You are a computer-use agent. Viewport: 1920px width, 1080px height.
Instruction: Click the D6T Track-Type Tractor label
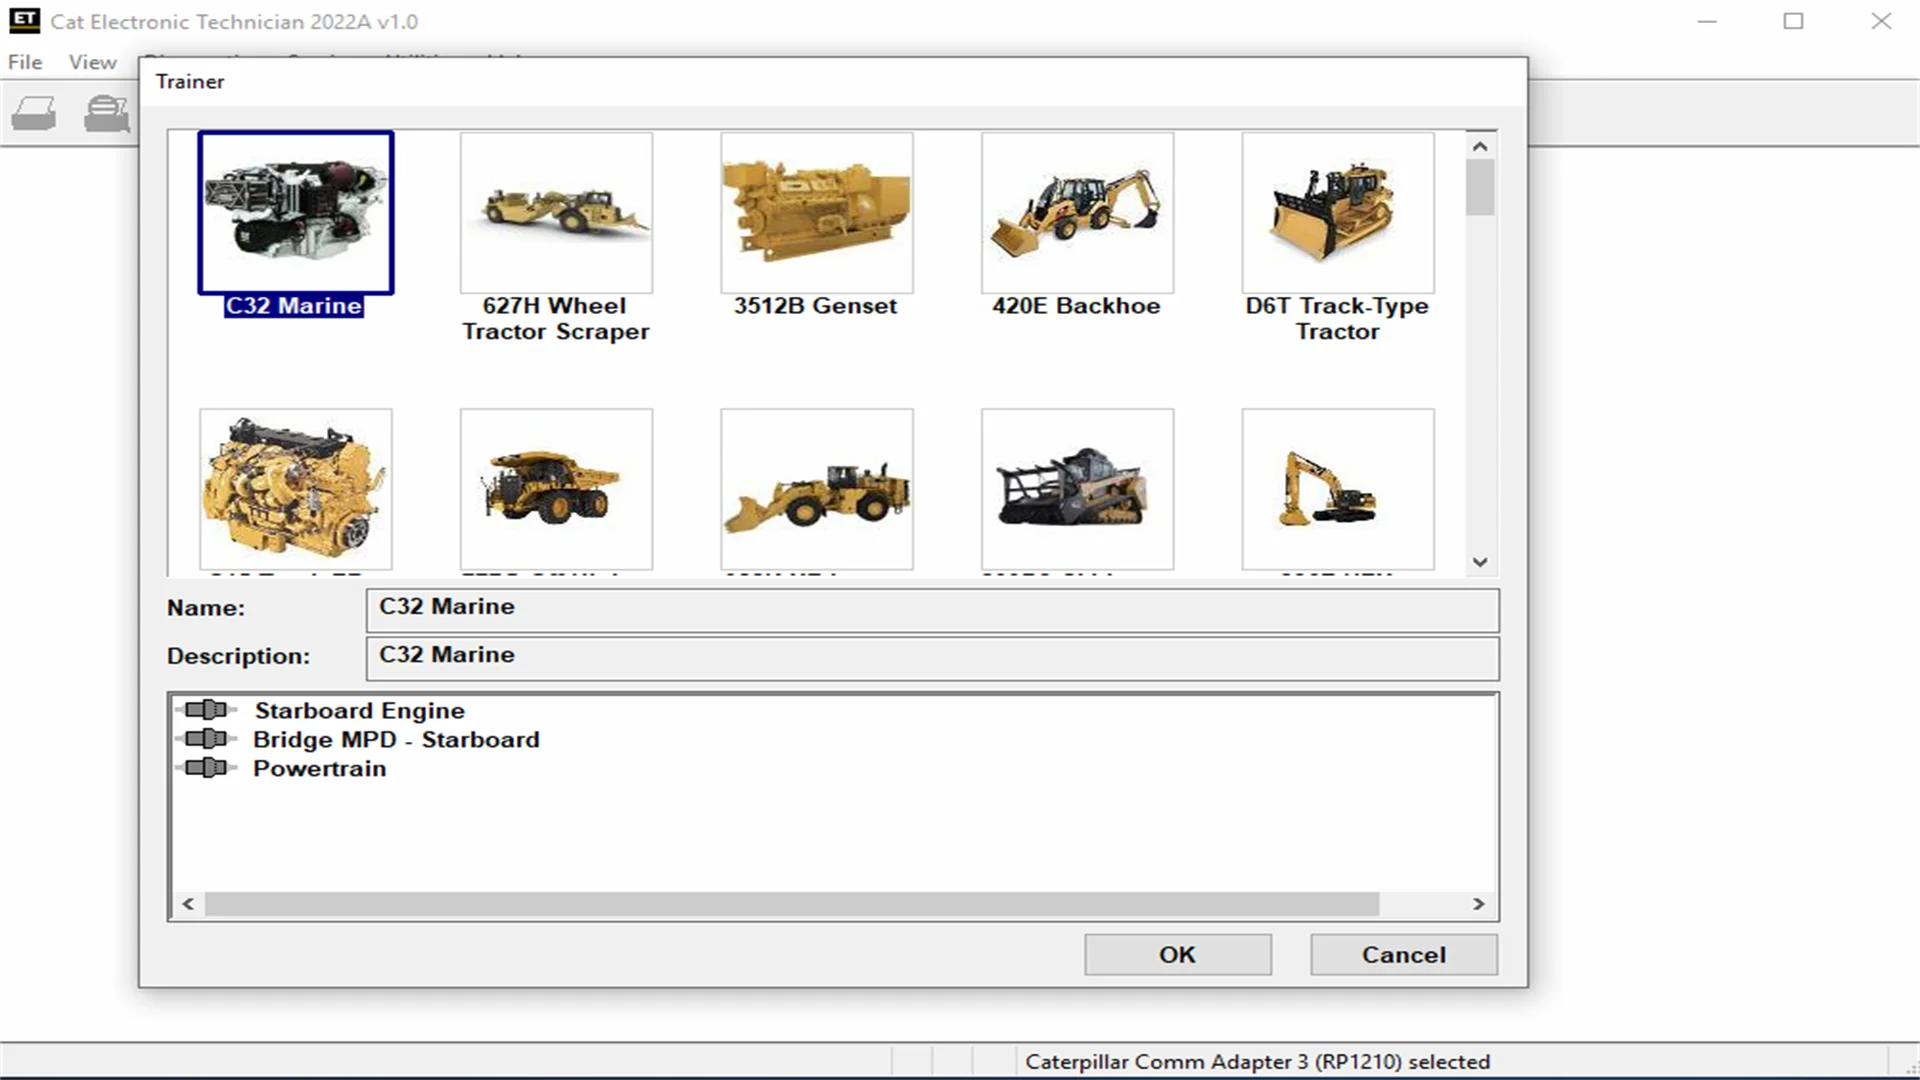(1338, 319)
